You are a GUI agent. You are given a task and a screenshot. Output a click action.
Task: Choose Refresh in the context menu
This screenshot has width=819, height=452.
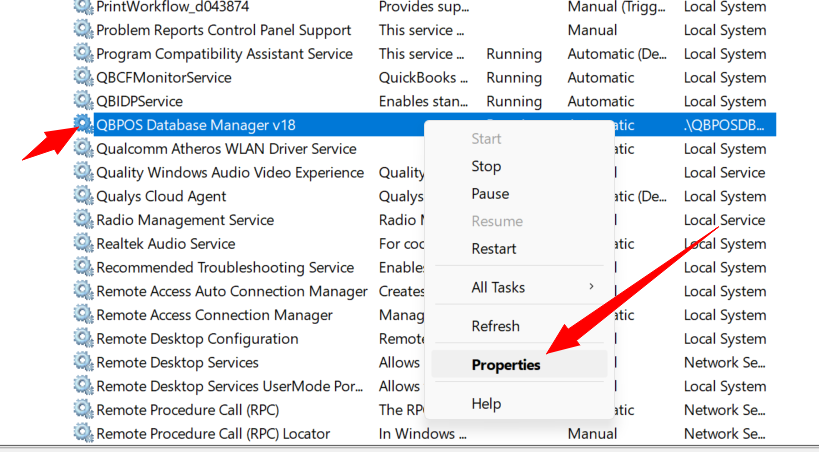point(495,326)
